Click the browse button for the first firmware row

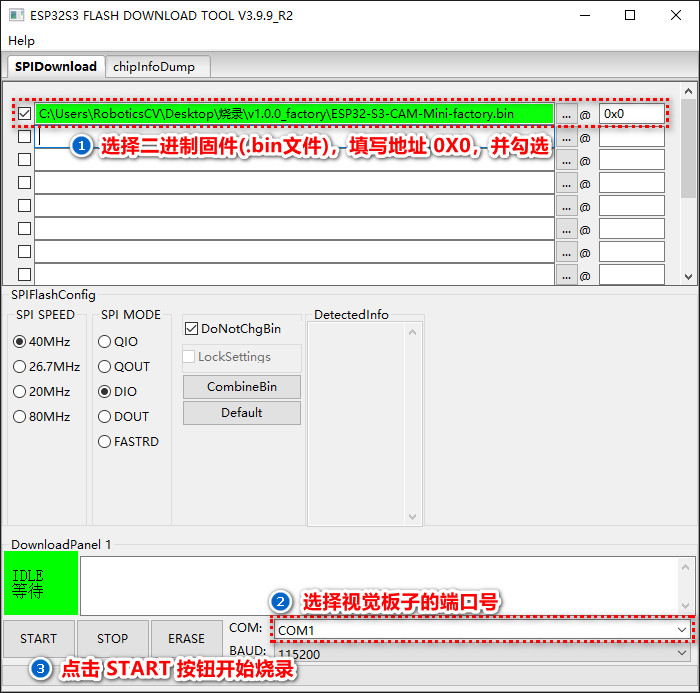point(566,115)
